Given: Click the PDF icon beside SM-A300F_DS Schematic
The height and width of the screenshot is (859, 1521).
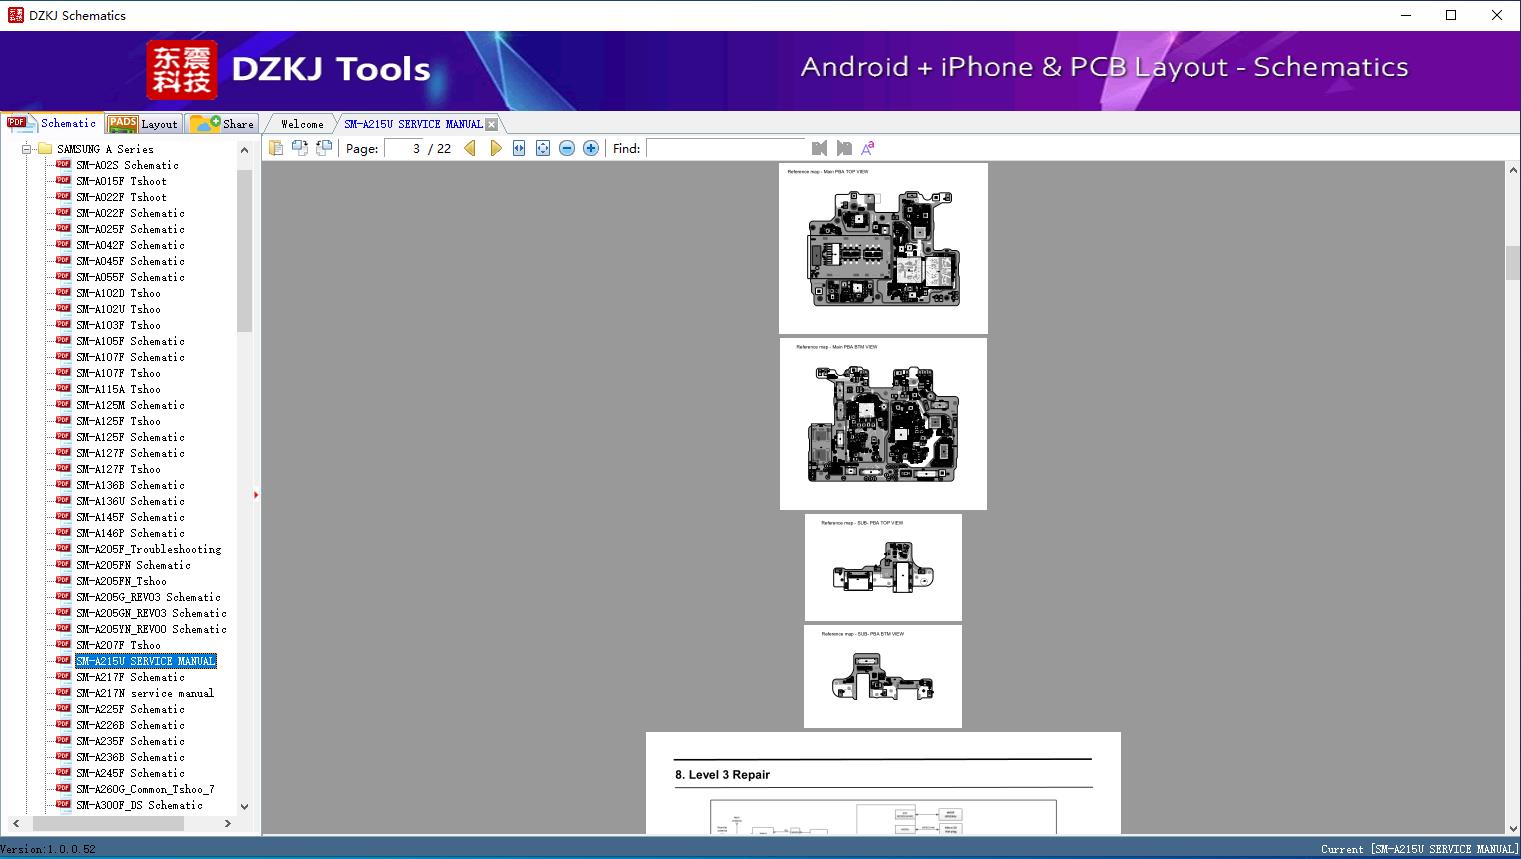Looking at the screenshot, I should (x=63, y=804).
